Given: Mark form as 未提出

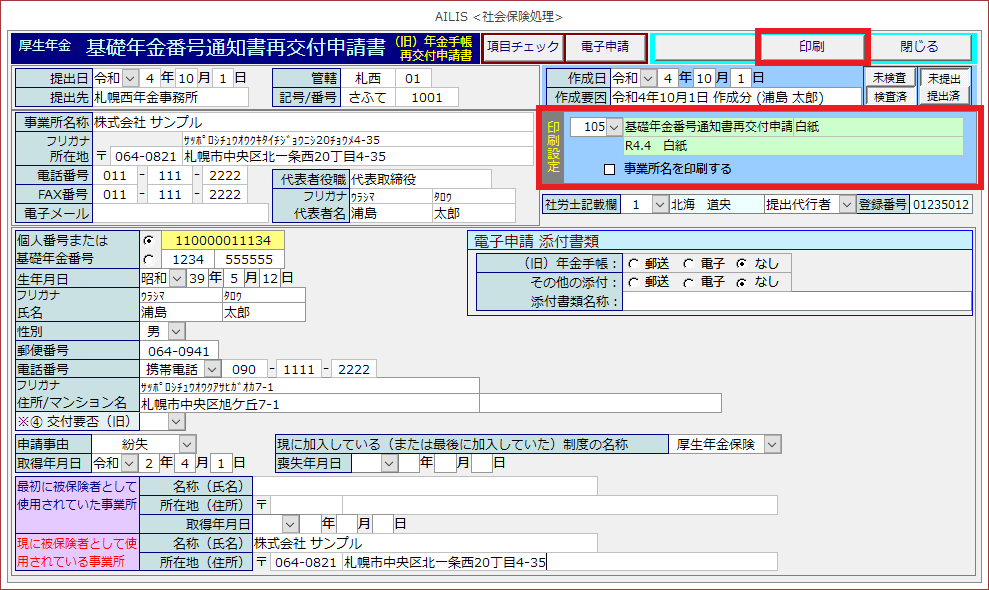Looking at the screenshot, I should [944, 78].
